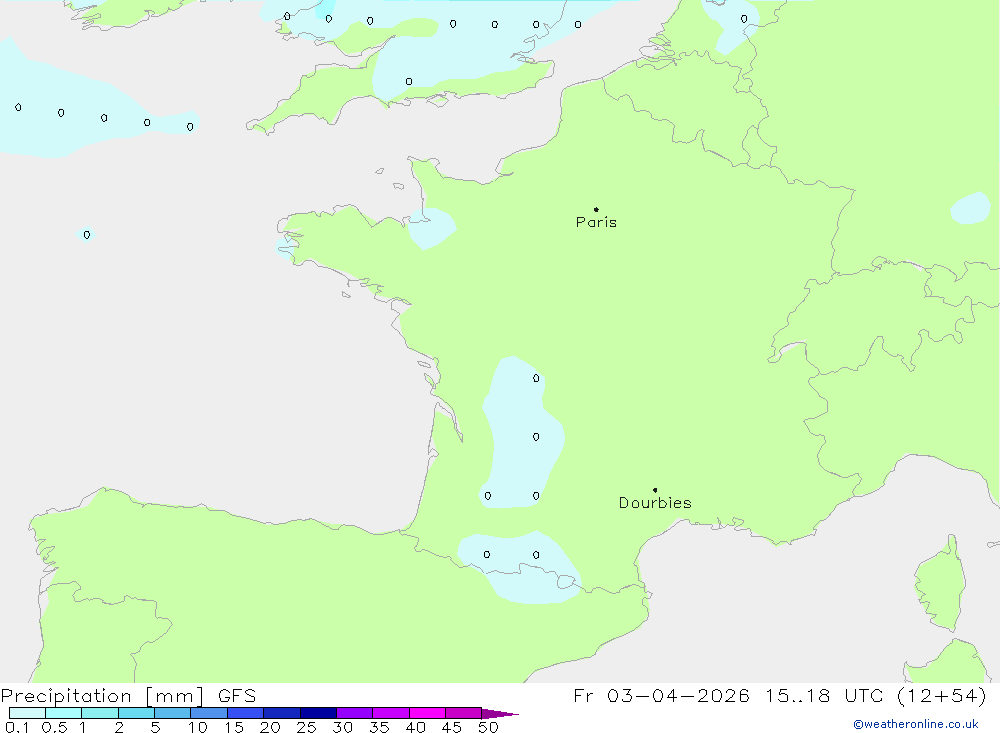Click the small rain patch near the eastern map edge
This screenshot has height=733, width=1000.
(969, 208)
